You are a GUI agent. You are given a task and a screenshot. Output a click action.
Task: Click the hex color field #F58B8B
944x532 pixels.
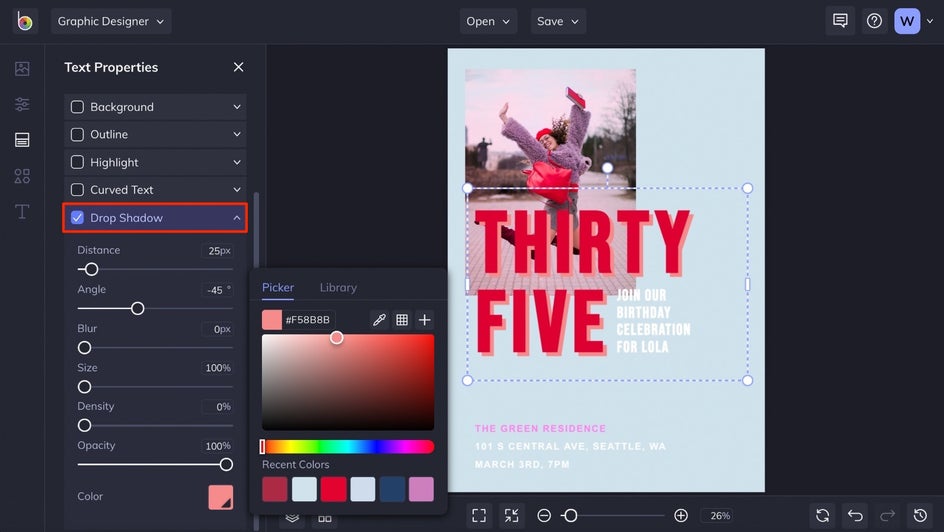(x=308, y=320)
